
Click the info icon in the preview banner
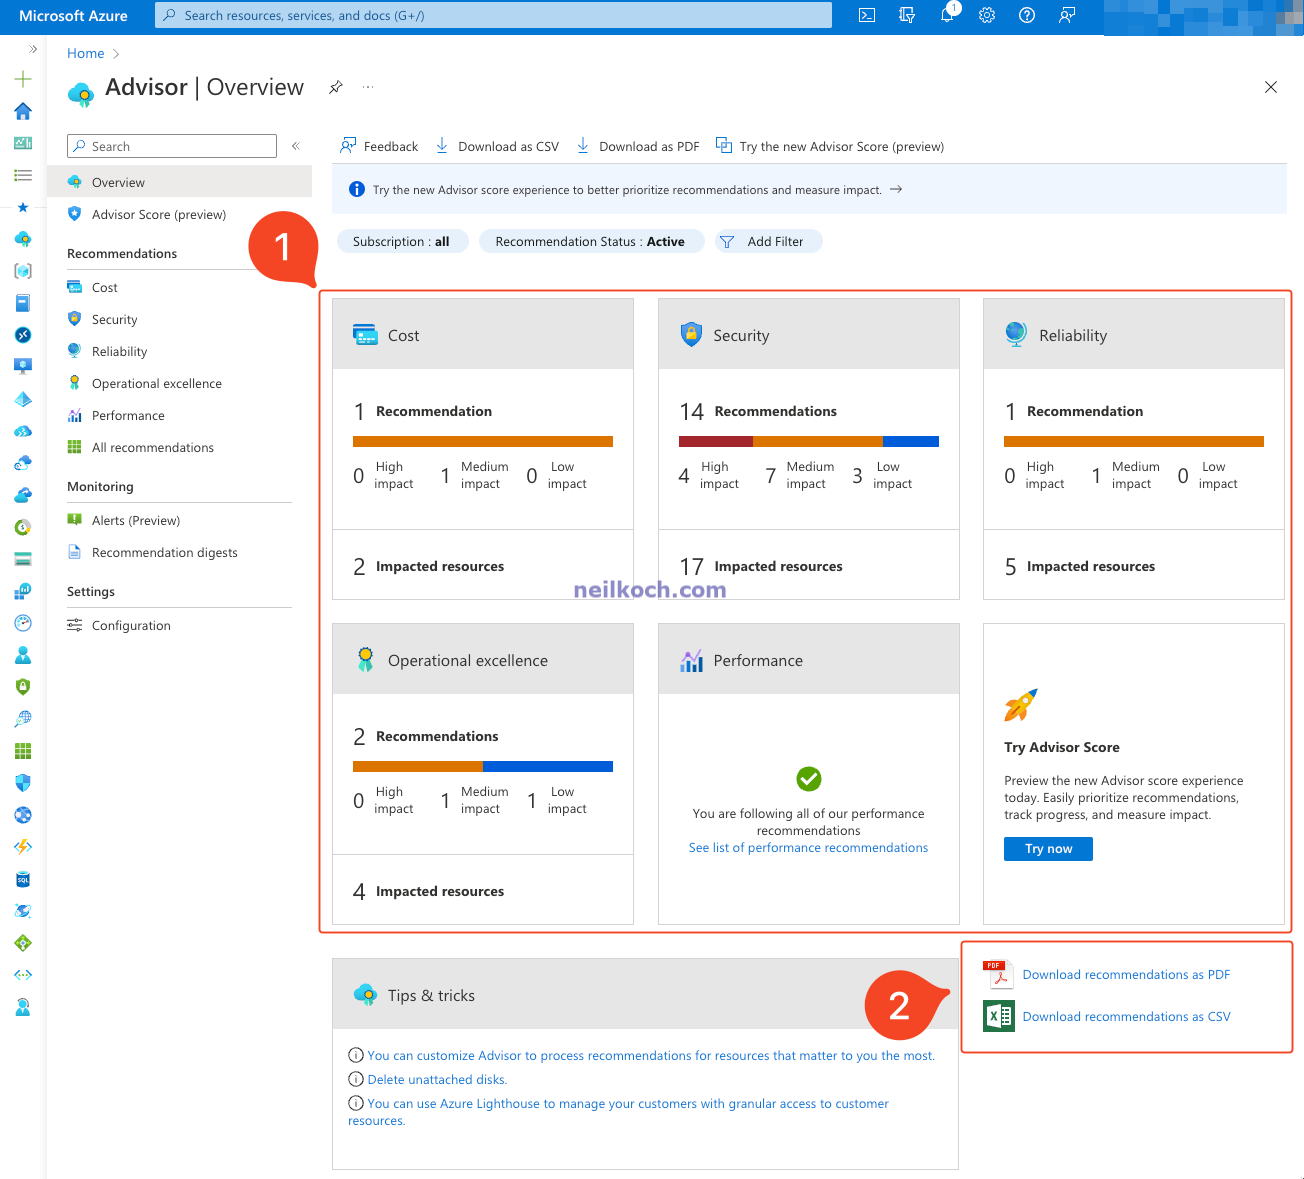tap(356, 190)
